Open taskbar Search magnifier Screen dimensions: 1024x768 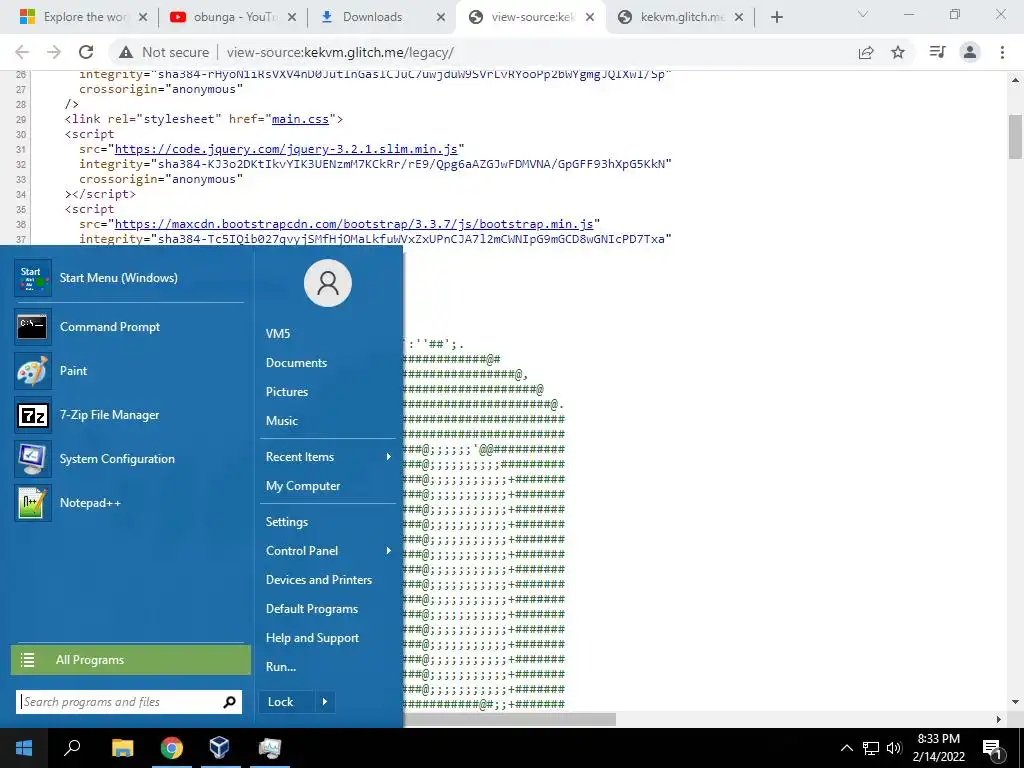click(x=72, y=748)
